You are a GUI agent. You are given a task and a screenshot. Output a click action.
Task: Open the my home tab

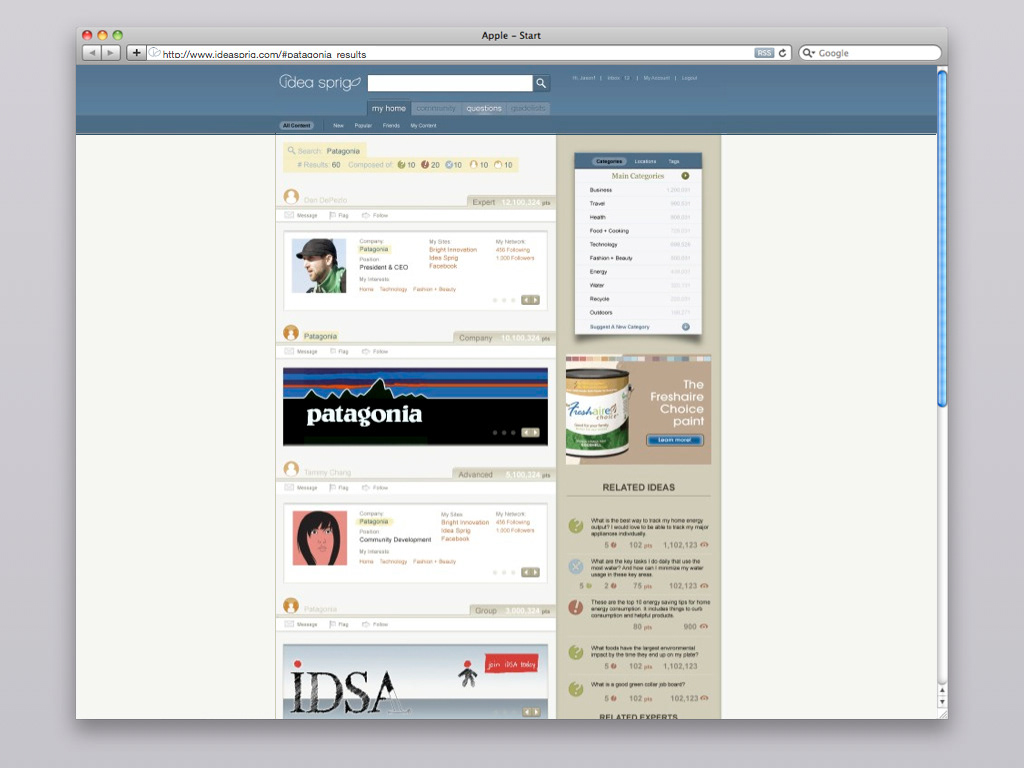click(389, 108)
